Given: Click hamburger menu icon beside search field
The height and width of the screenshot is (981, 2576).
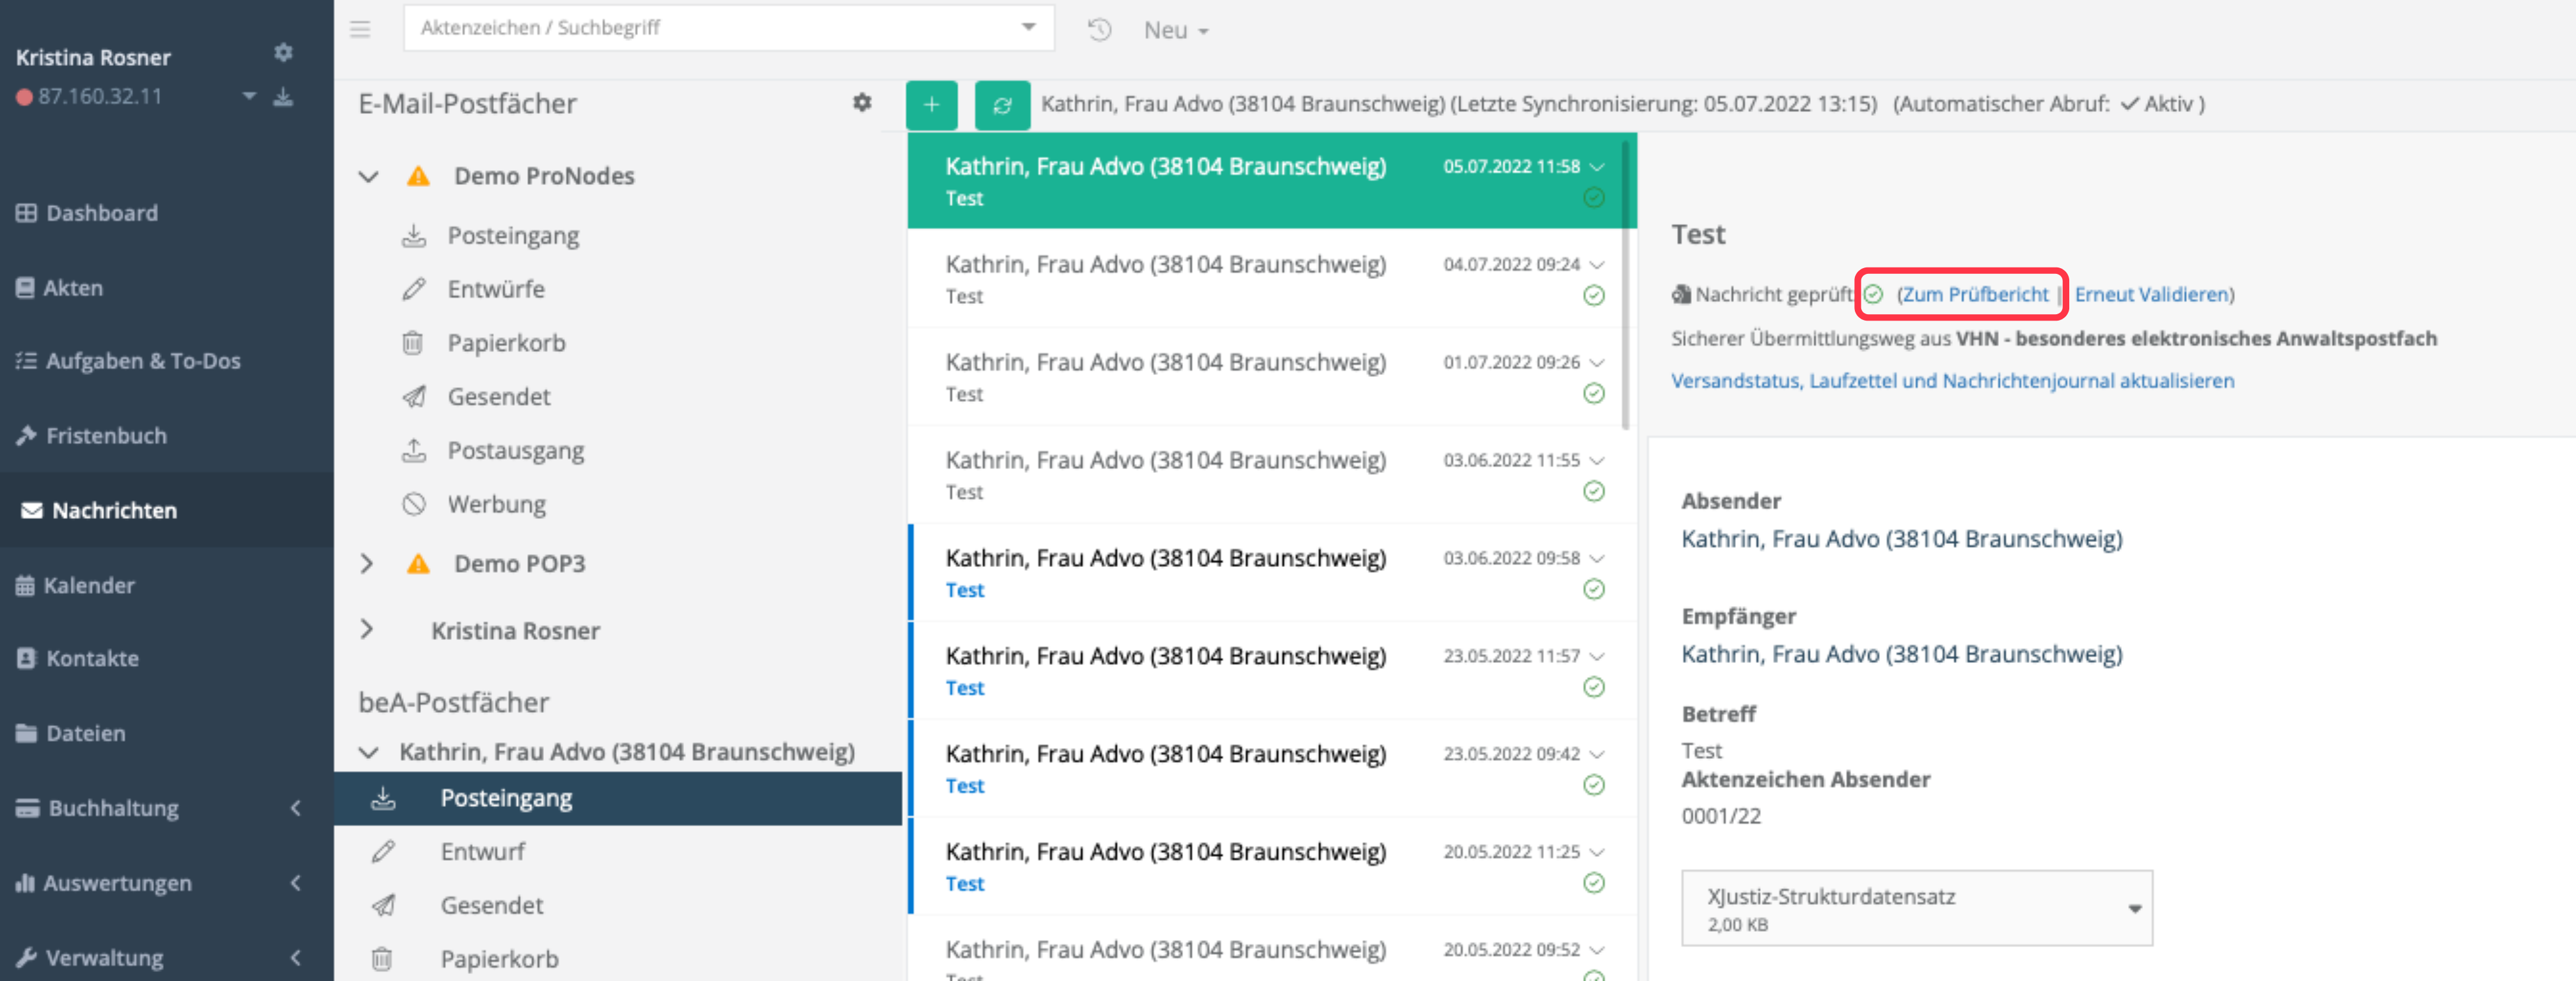Looking at the screenshot, I should [360, 29].
